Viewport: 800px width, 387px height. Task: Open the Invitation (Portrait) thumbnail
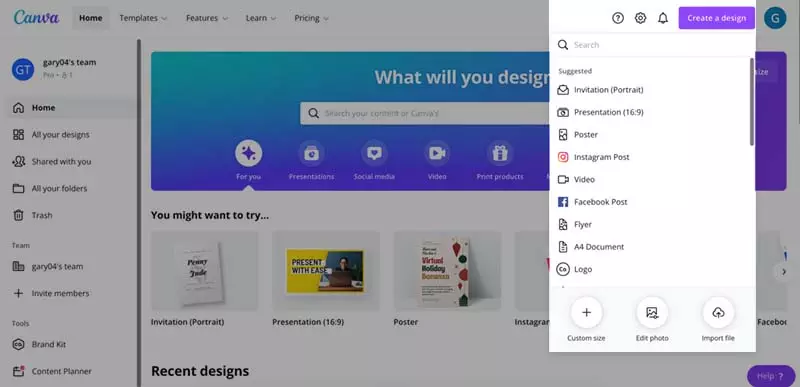click(205, 271)
